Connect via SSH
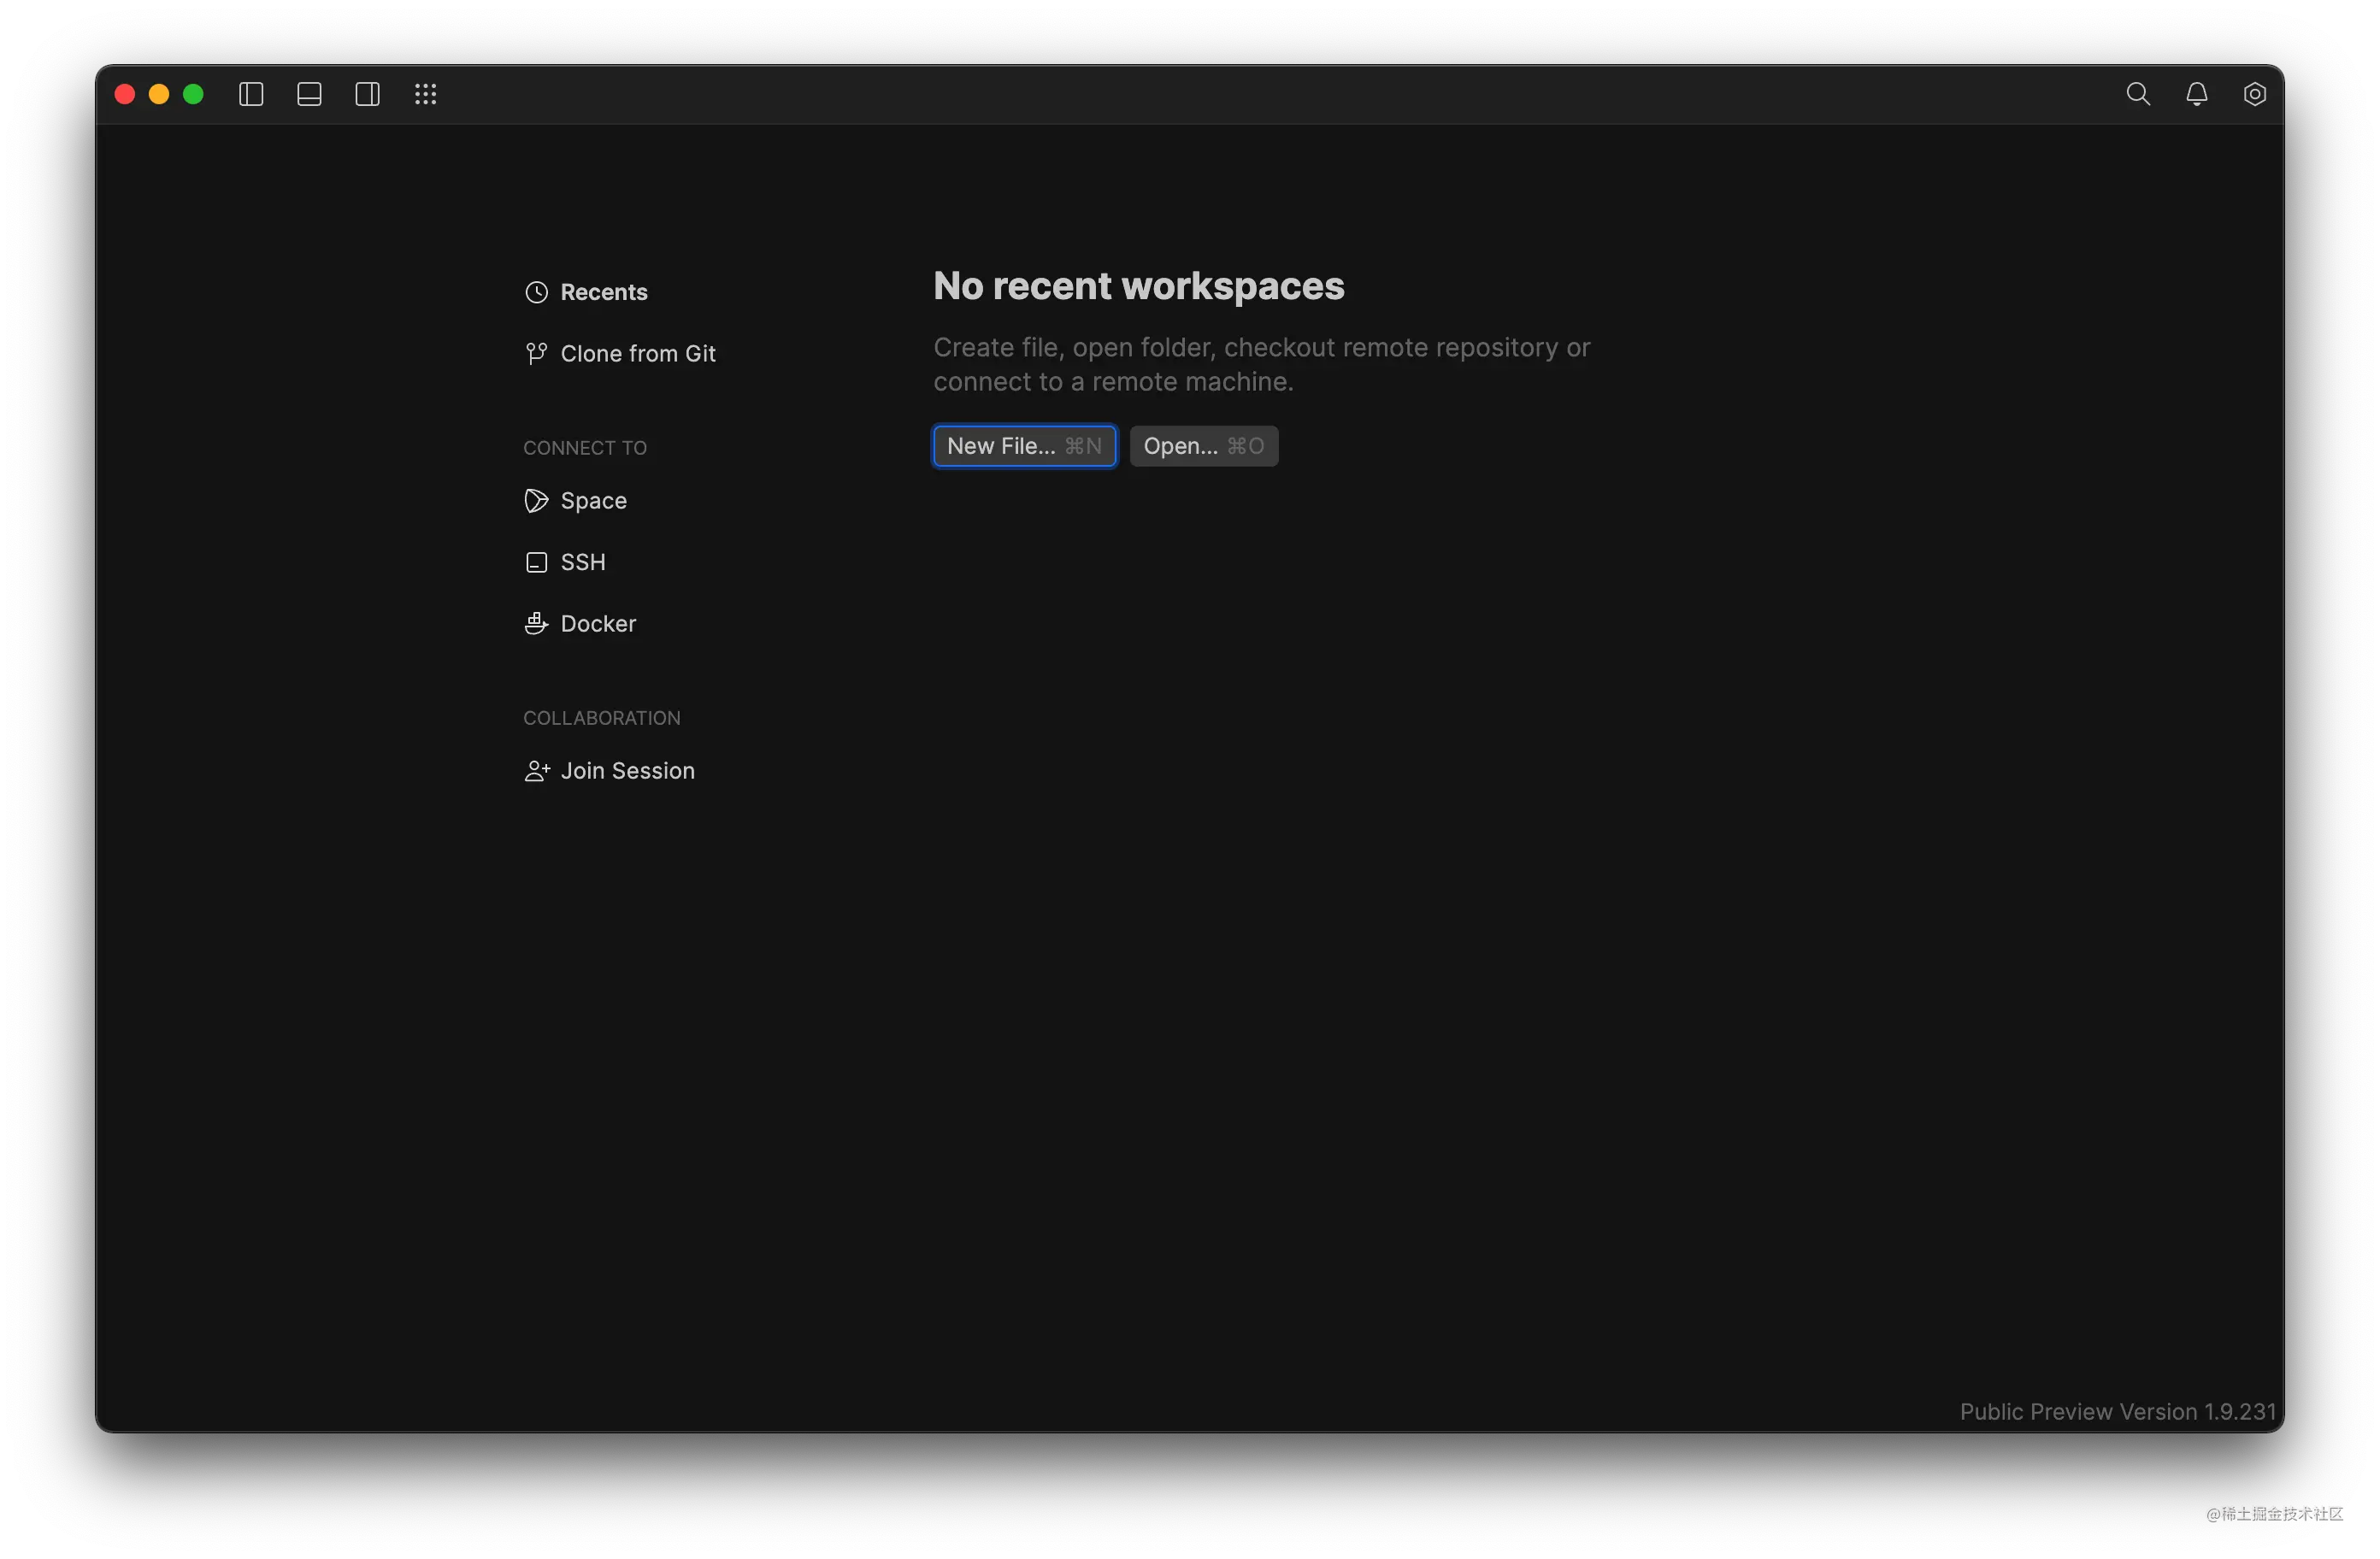The width and height of the screenshot is (2380, 1559). [x=582, y=562]
